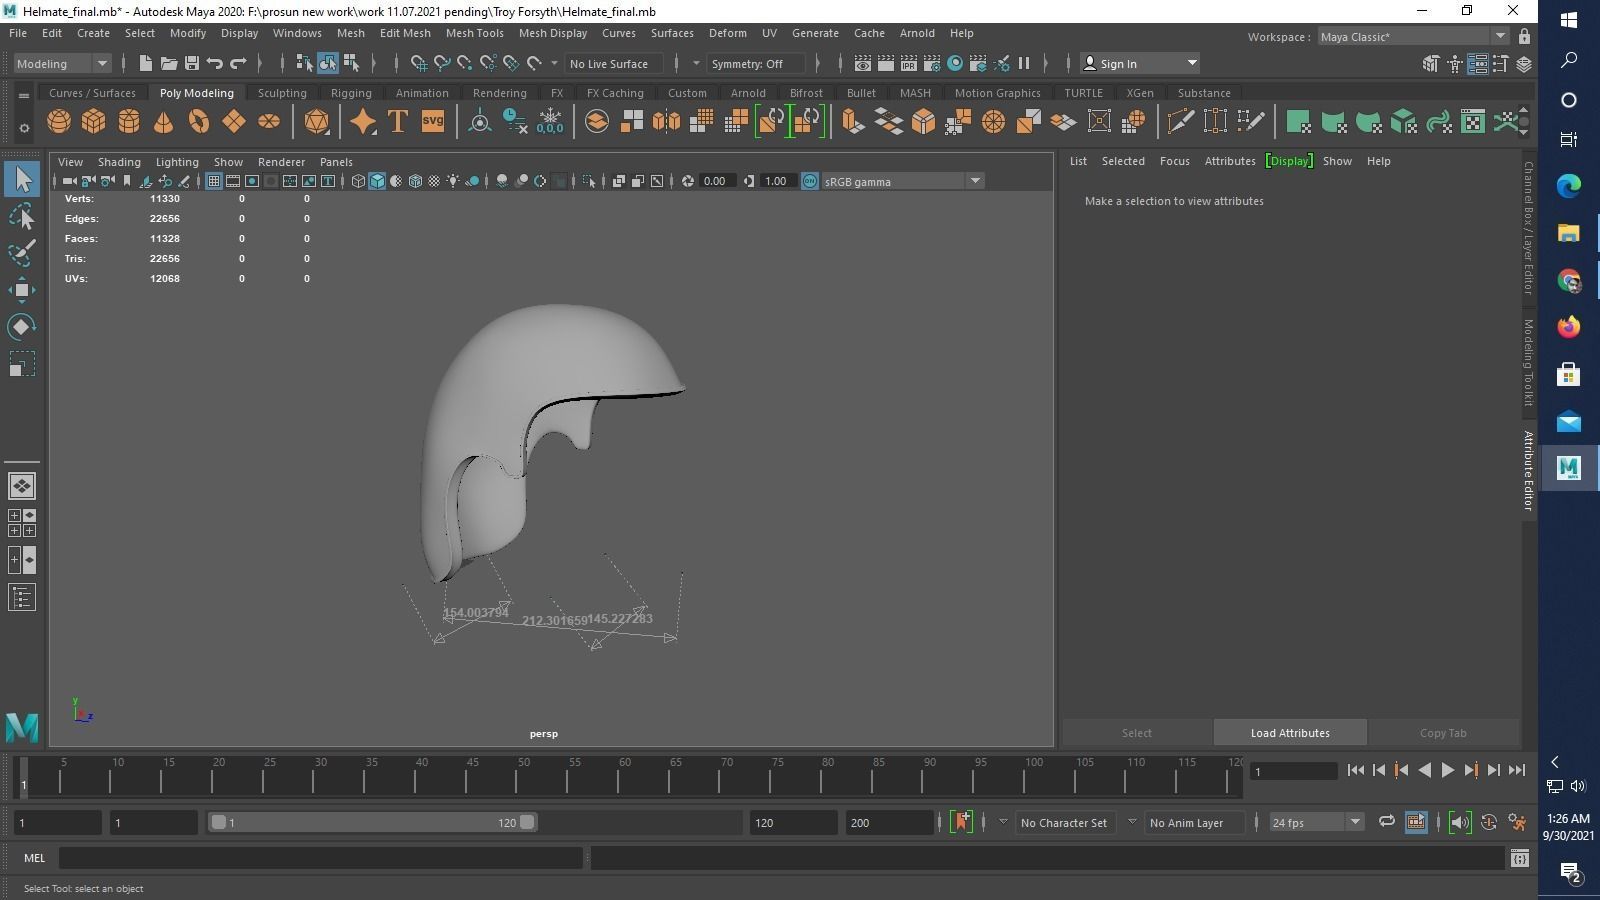Image resolution: width=1600 pixels, height=900 pixels.
Task: Open the Script Editor icon at bottom right
Action: coord(1520,858)
